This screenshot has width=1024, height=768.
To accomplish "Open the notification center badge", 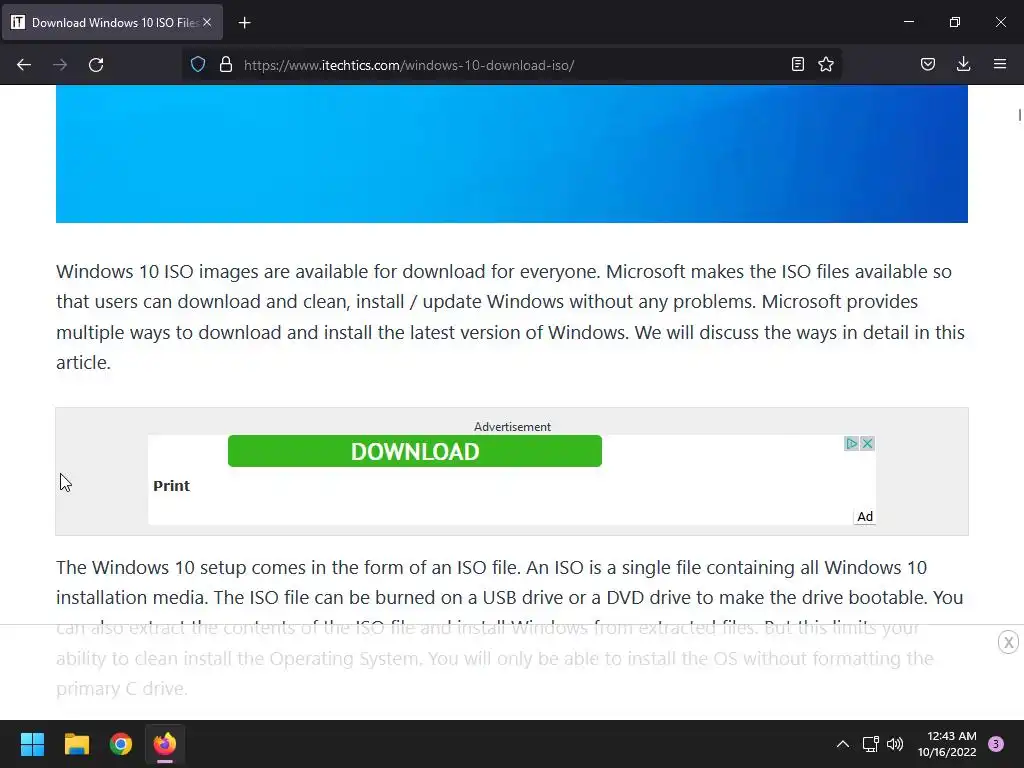I will [x=996, y=744].
